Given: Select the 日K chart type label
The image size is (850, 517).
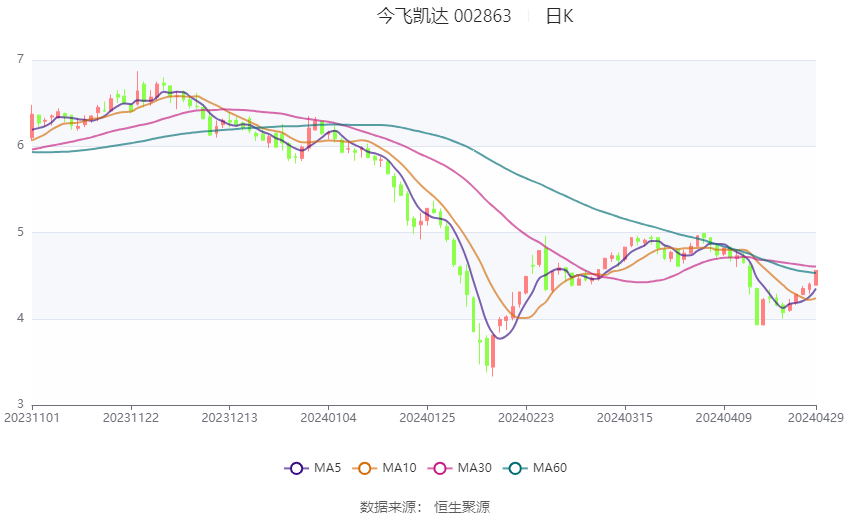Looking at the screenshot, I should [x=559, y=16].
